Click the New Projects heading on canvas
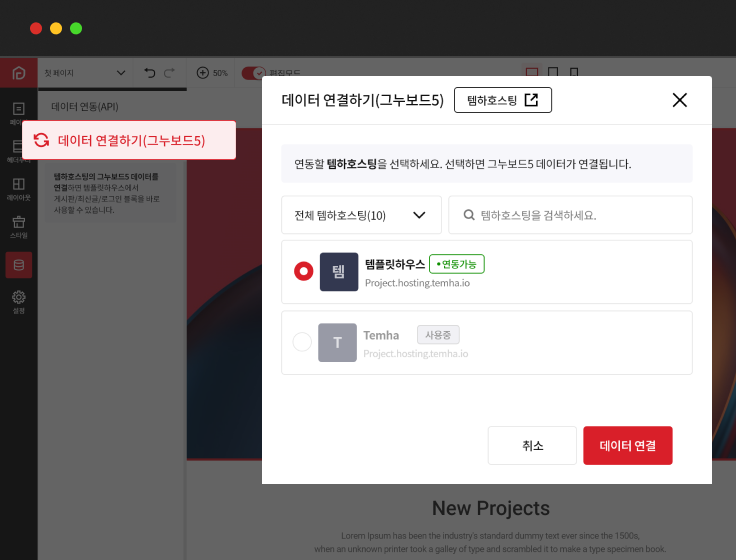The image size is (736, 560). tap(491, 508)
